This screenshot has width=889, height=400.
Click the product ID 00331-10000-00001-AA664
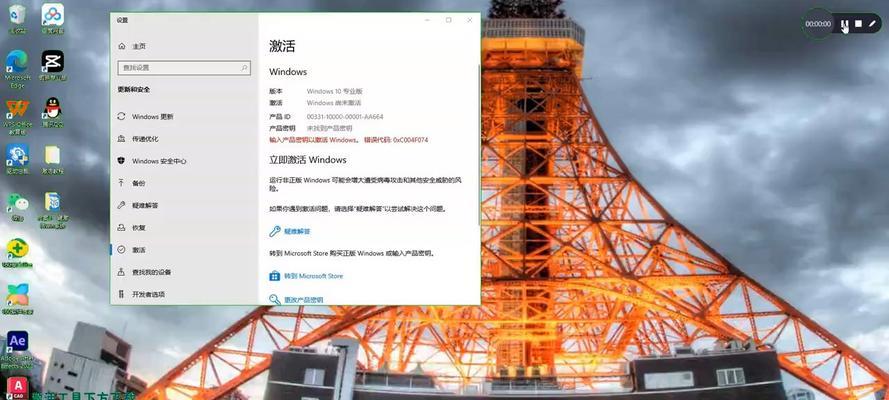pos(345,116)
